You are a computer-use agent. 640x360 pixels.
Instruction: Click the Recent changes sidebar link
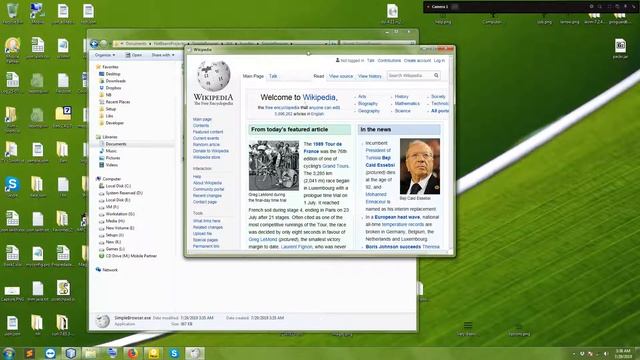pos(207,196)
